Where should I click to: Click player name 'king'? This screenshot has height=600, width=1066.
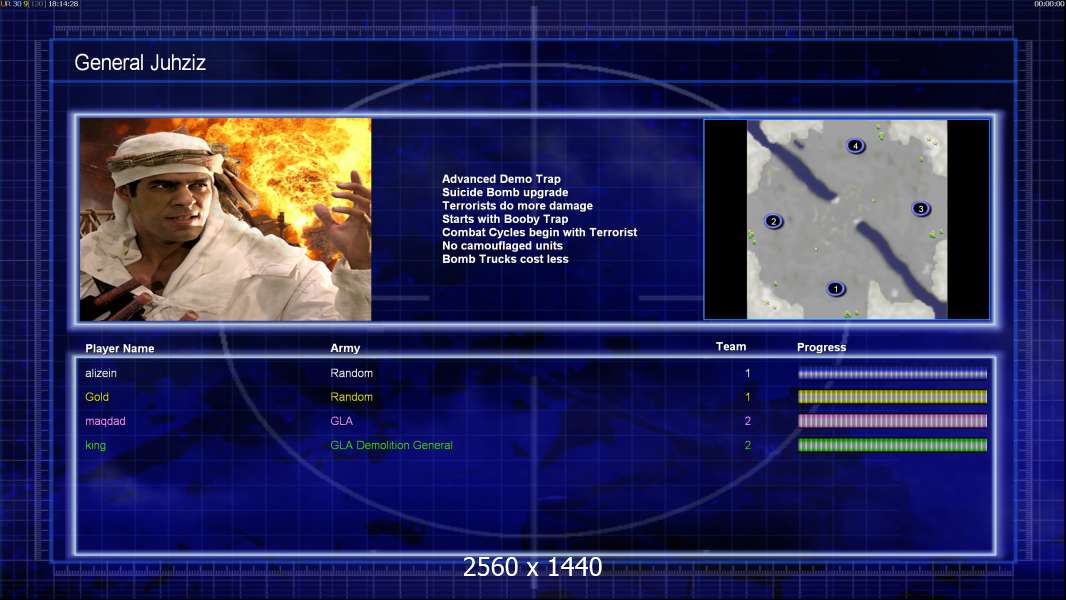click(95, 446)
